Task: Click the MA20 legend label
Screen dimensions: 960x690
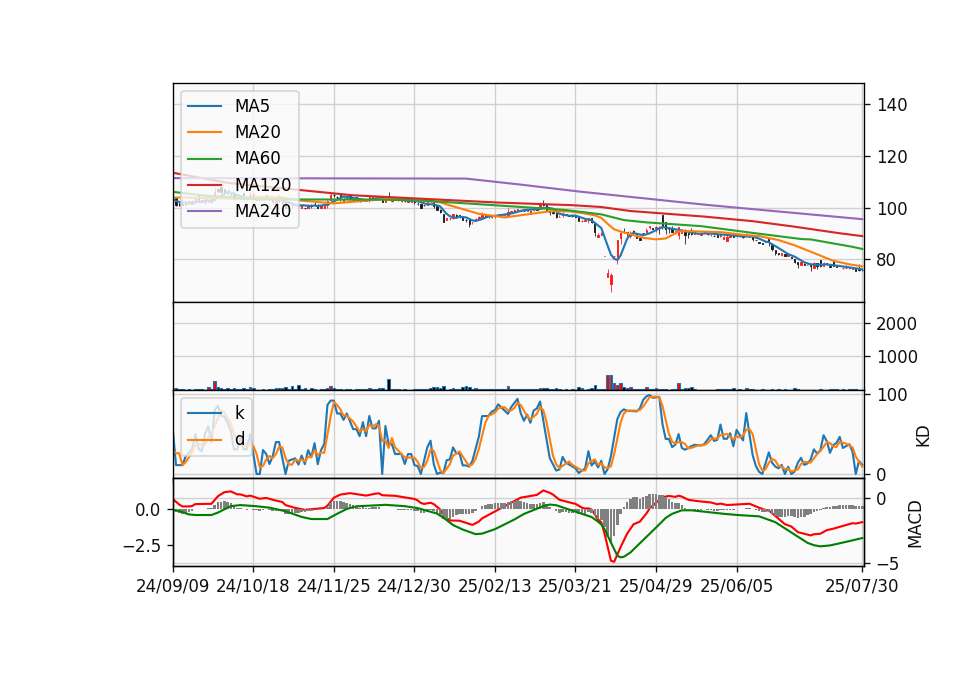Action: click(257, 132)
